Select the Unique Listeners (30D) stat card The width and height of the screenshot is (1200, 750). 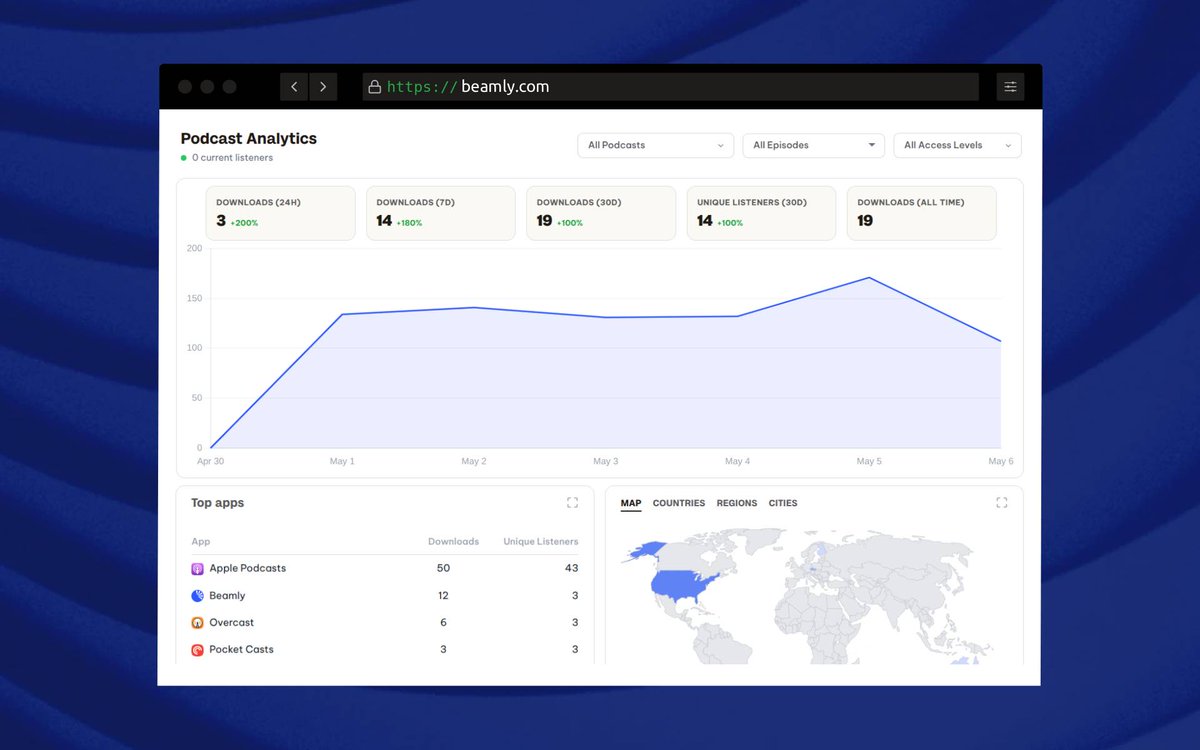click(x=762, y=213)
